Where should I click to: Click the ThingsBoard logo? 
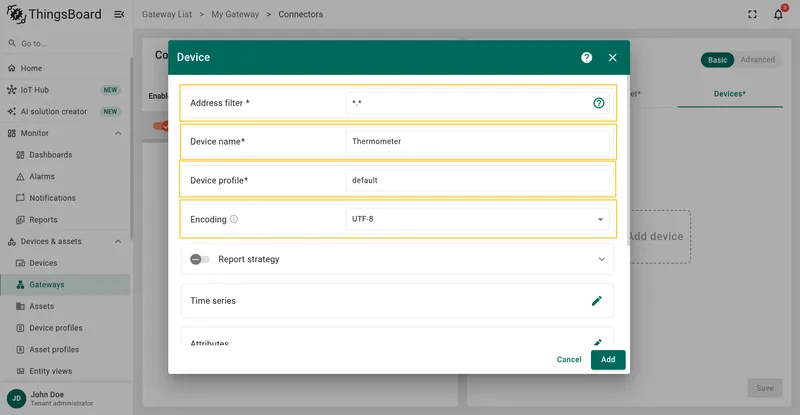[54, 14]
